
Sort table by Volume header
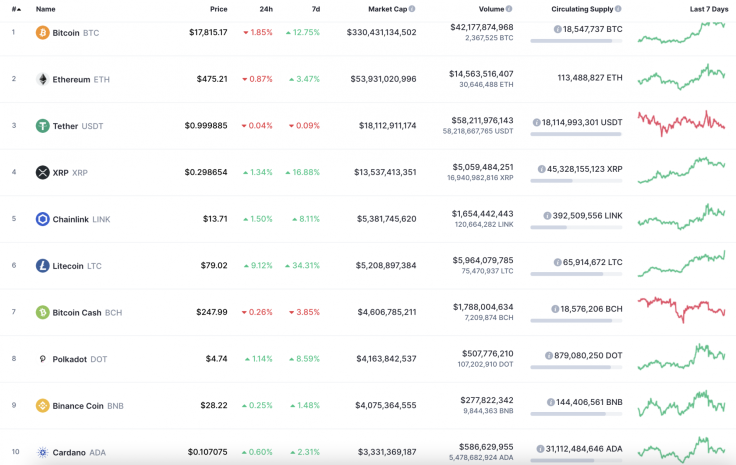[x=491, y=9]
